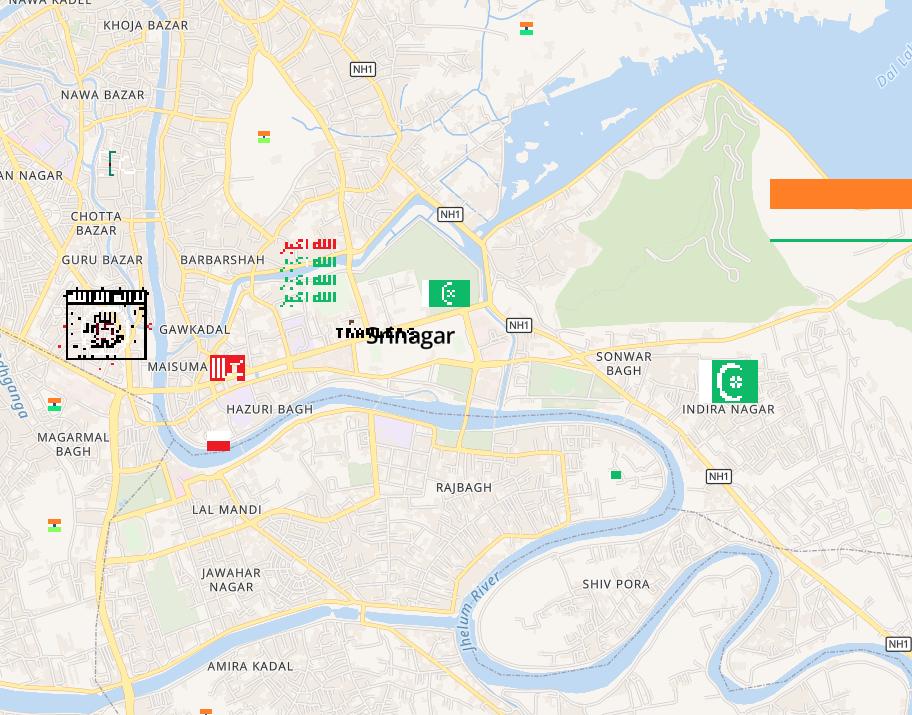
Task: Select the small green crescent flag above Srinagar label
Action: [x=447, y=293]
